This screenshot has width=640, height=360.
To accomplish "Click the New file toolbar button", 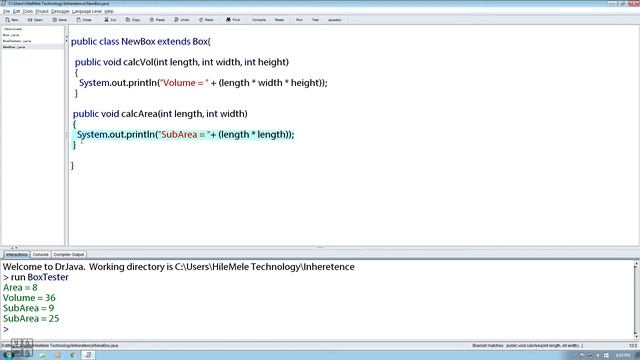I will tap(12, 20).
